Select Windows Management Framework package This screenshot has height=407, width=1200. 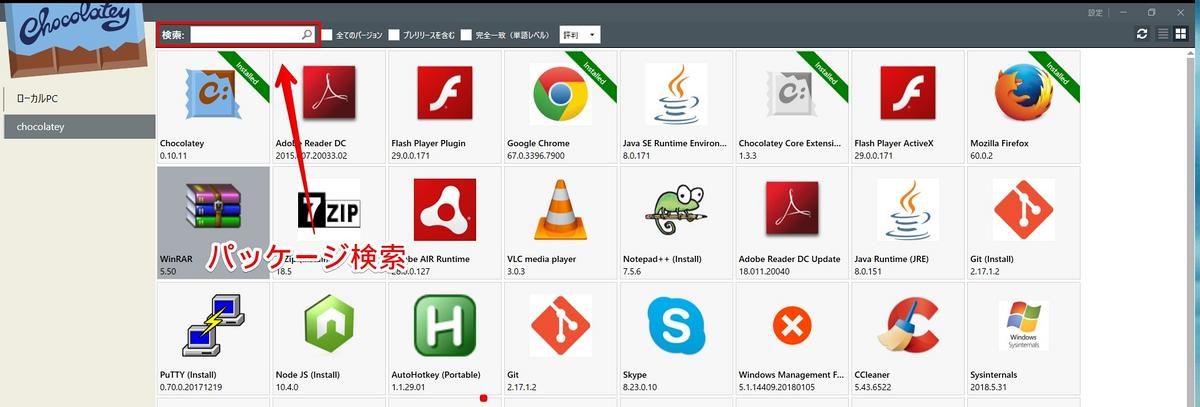coord(792,339)
